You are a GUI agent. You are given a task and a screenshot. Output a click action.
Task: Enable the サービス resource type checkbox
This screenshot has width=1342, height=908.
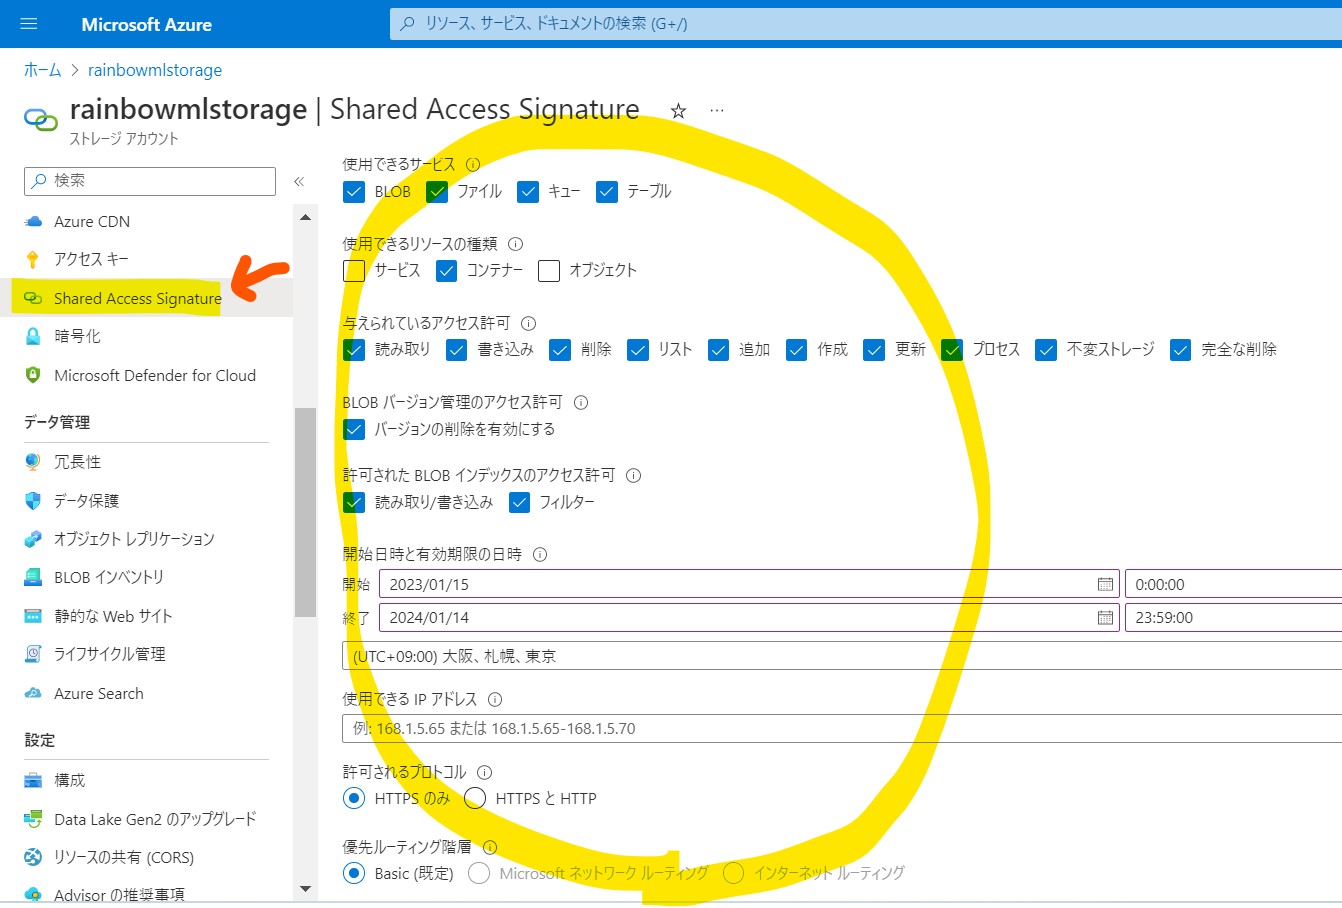click(x=354, y=271)
